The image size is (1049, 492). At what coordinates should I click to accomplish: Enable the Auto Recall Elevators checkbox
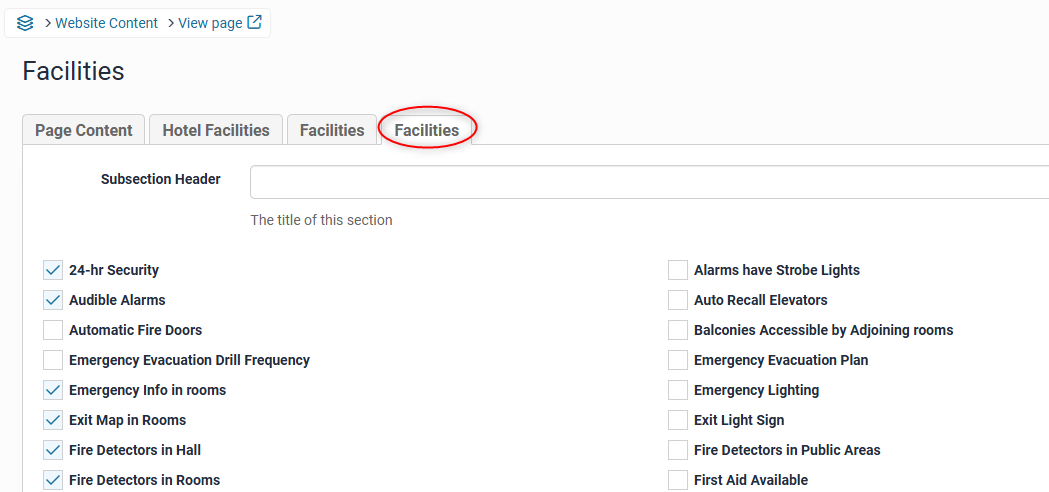pyautogui.click(x=678, y=300)
